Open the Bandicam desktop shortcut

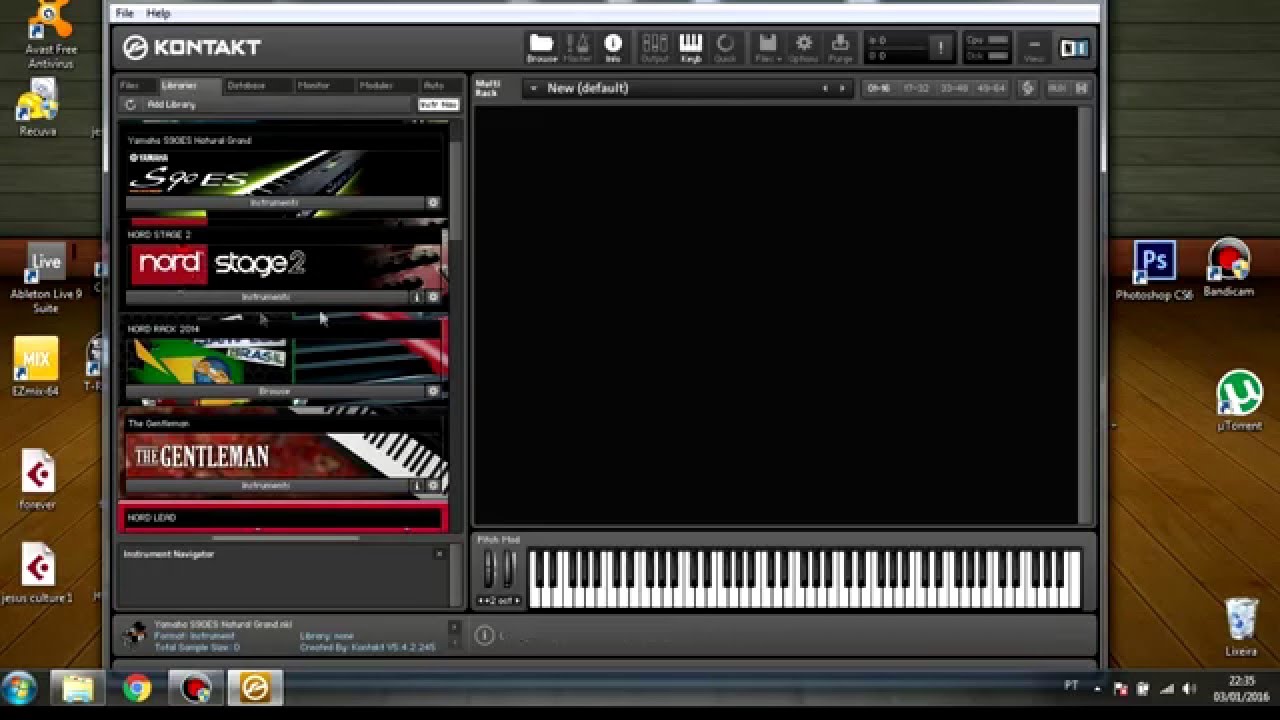(x=1229, y=268)
